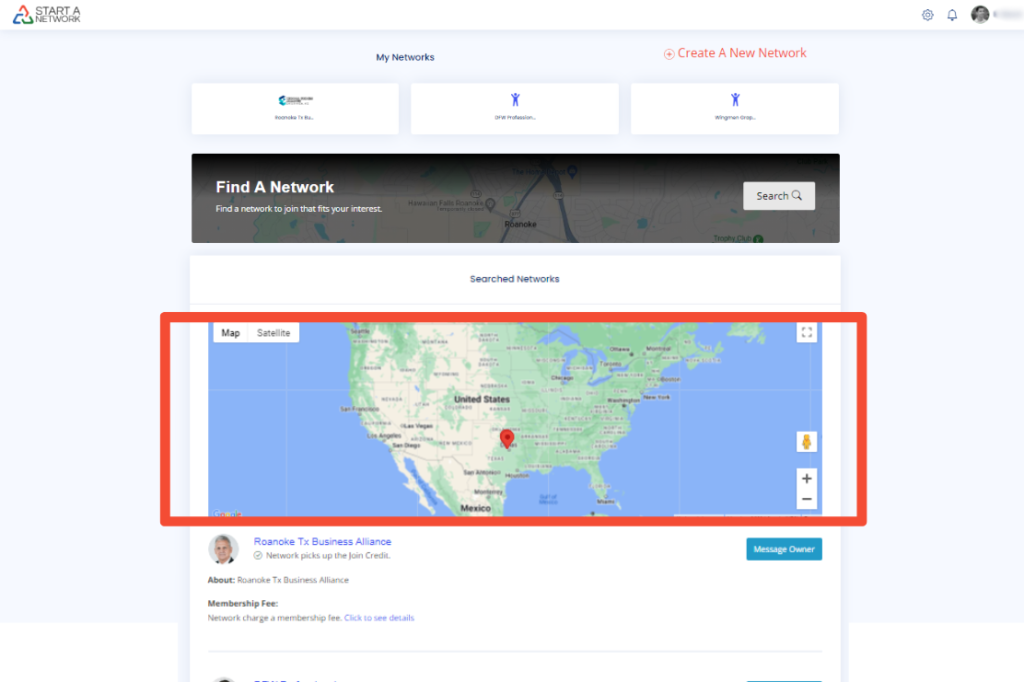The image size is (1024, 682).
Task: Click the notifications bell icon
Action: (x=952, y=15)
